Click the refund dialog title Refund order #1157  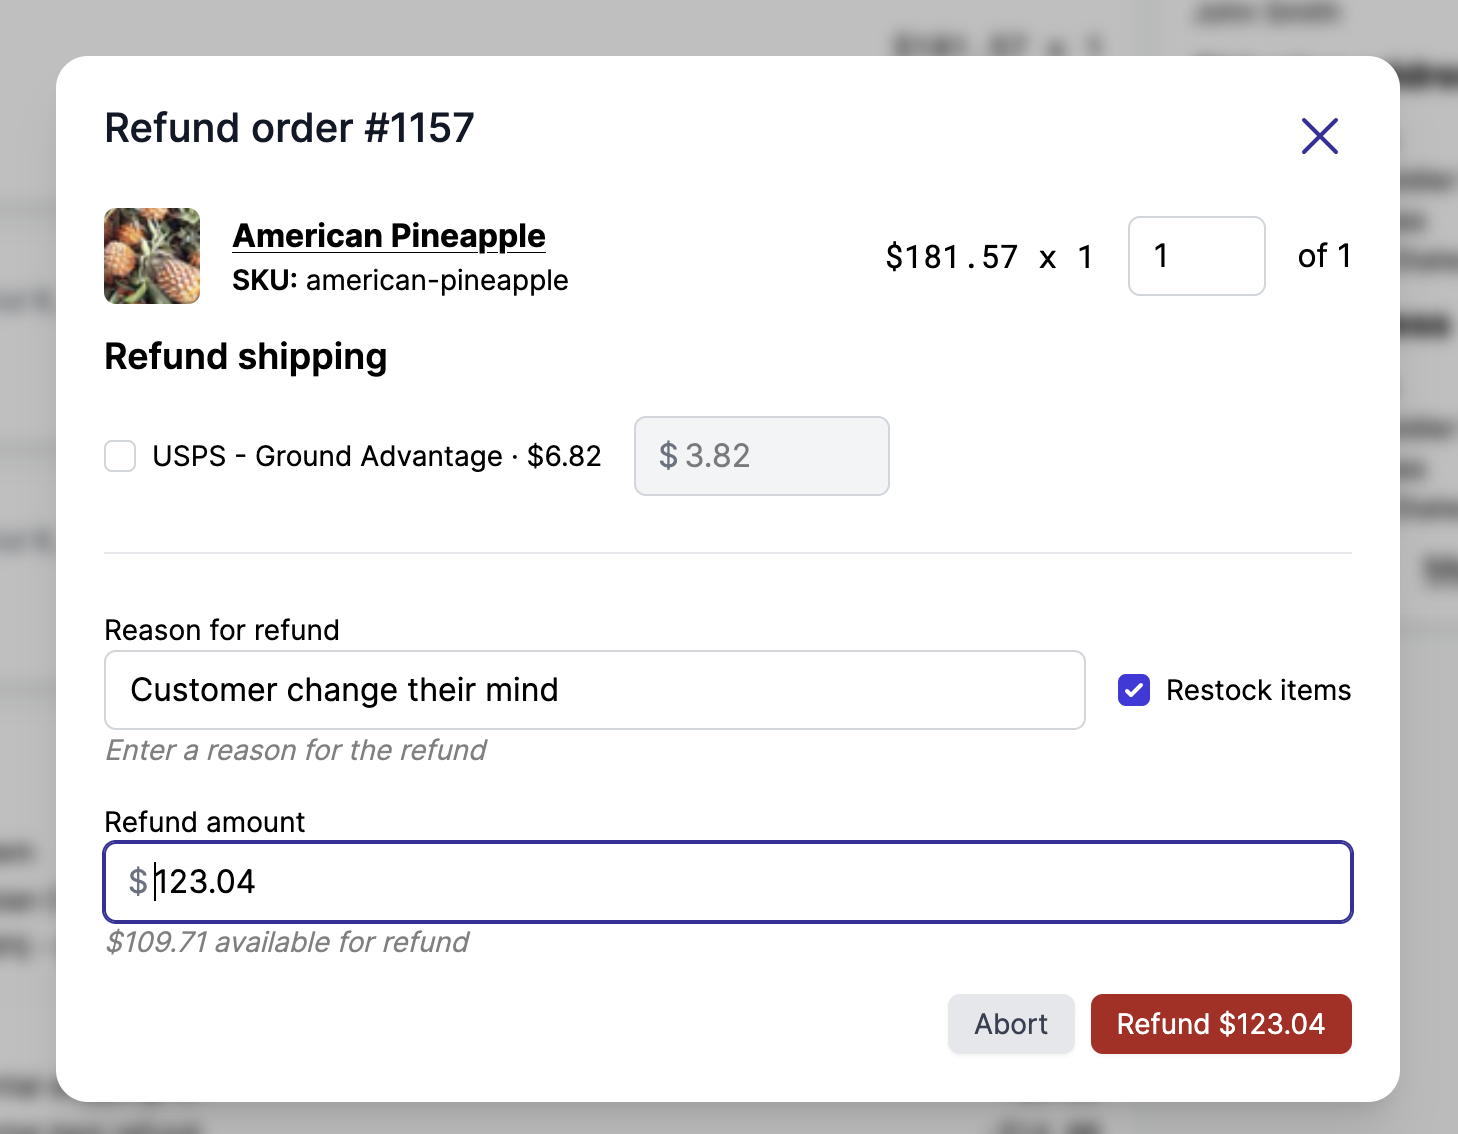click(x=290, y=128)
